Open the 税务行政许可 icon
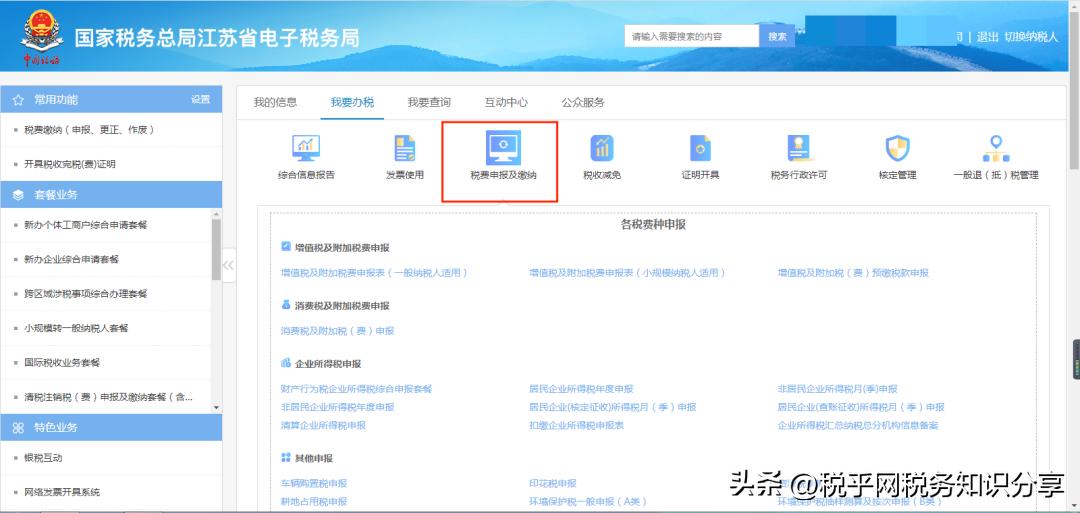This screenshot has height=513, width=1080. click(798, 148)
